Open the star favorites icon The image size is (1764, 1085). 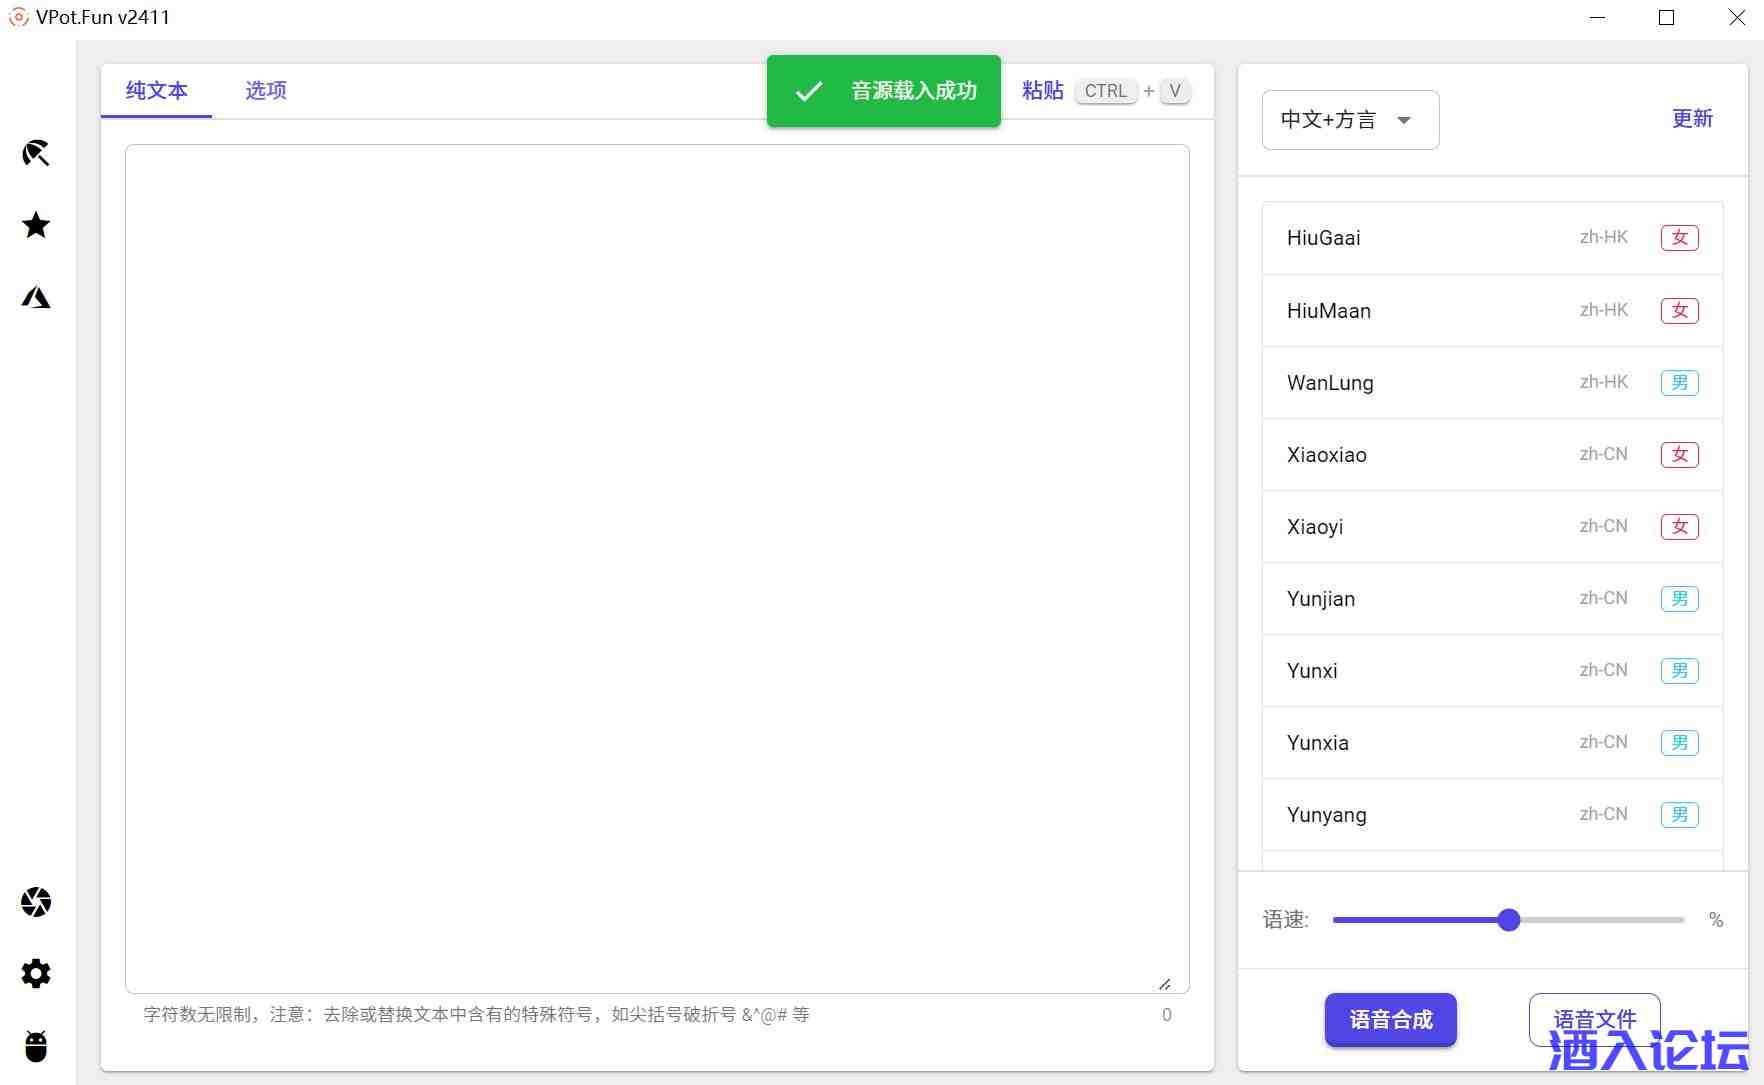point(36,225)
